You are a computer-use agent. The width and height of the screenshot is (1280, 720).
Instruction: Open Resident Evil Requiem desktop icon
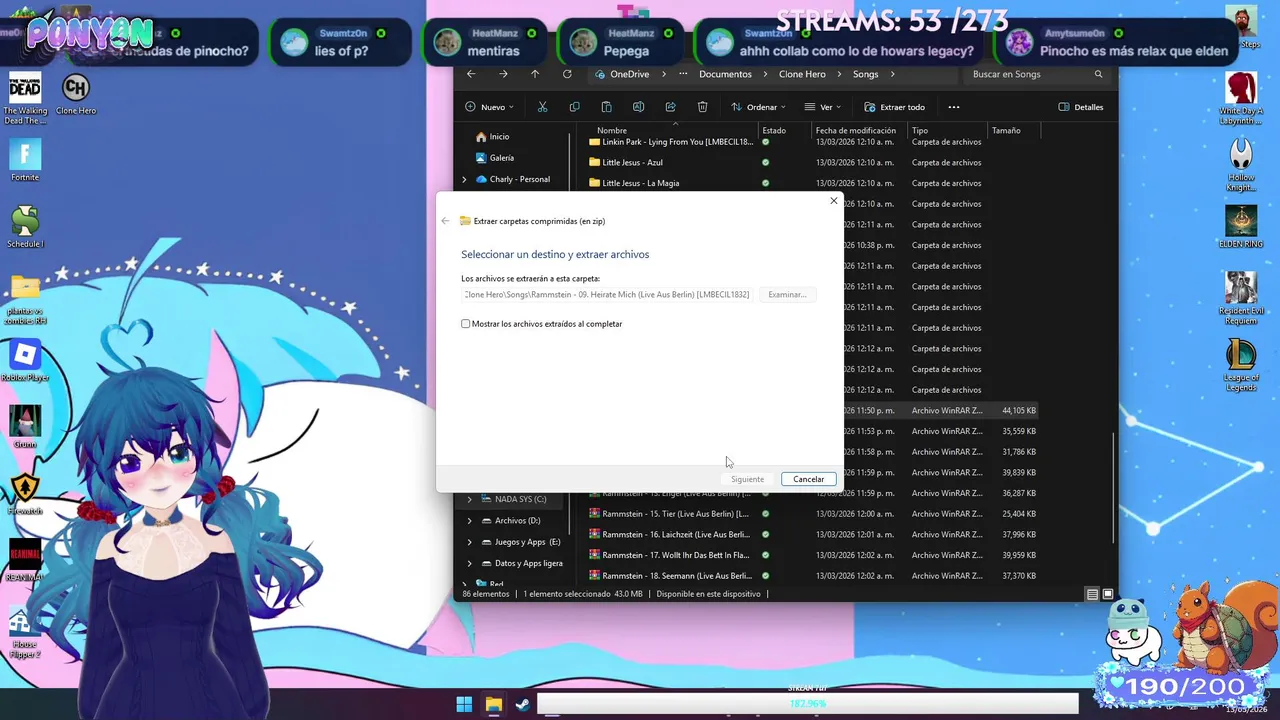point(1241,299)
